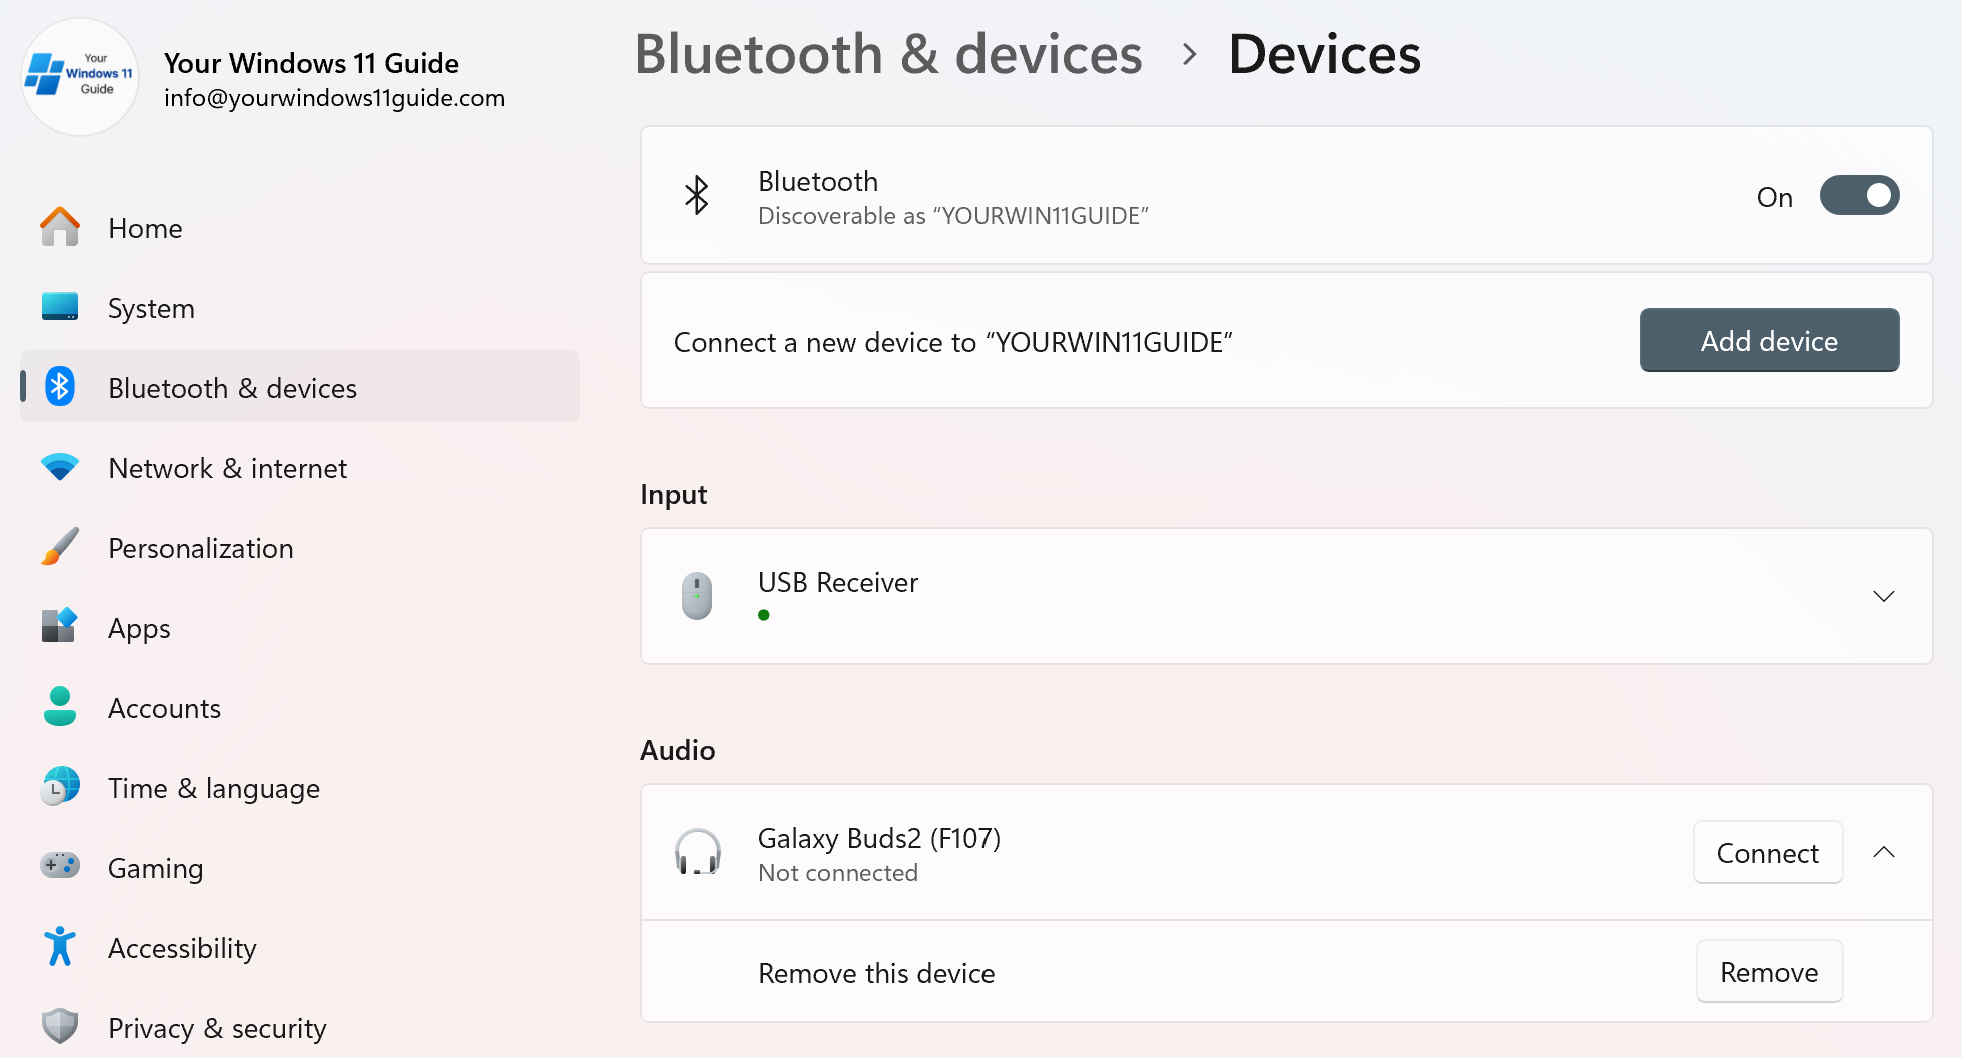The height and width of the screenshot is (1058, 1962).
Task: Open the Home settings page
Action: click(60, 227)
